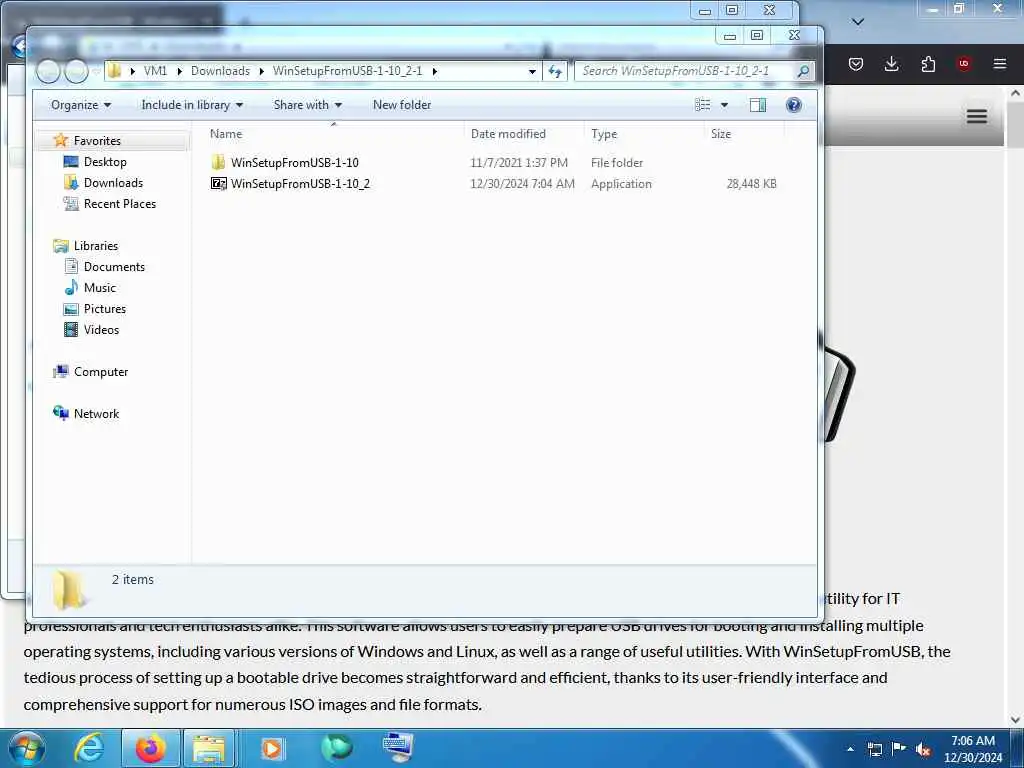The image size is (1024, 768).
Task: Open the keyboard-monitor taskbar icon
Action: click(x=398, y=747)
